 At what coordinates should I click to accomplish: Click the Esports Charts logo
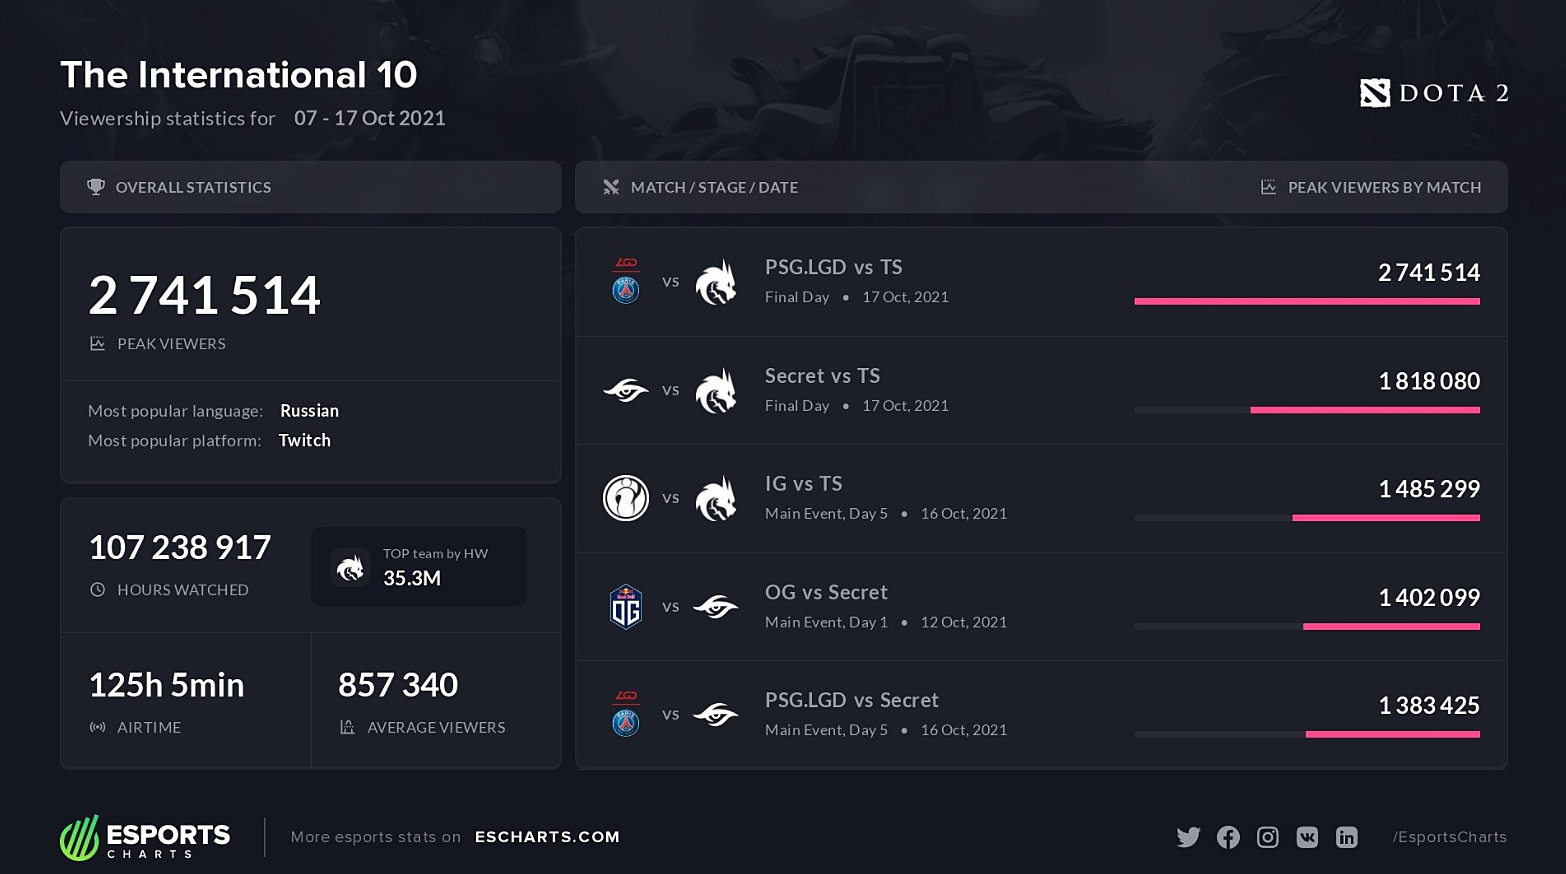(145, 838)
